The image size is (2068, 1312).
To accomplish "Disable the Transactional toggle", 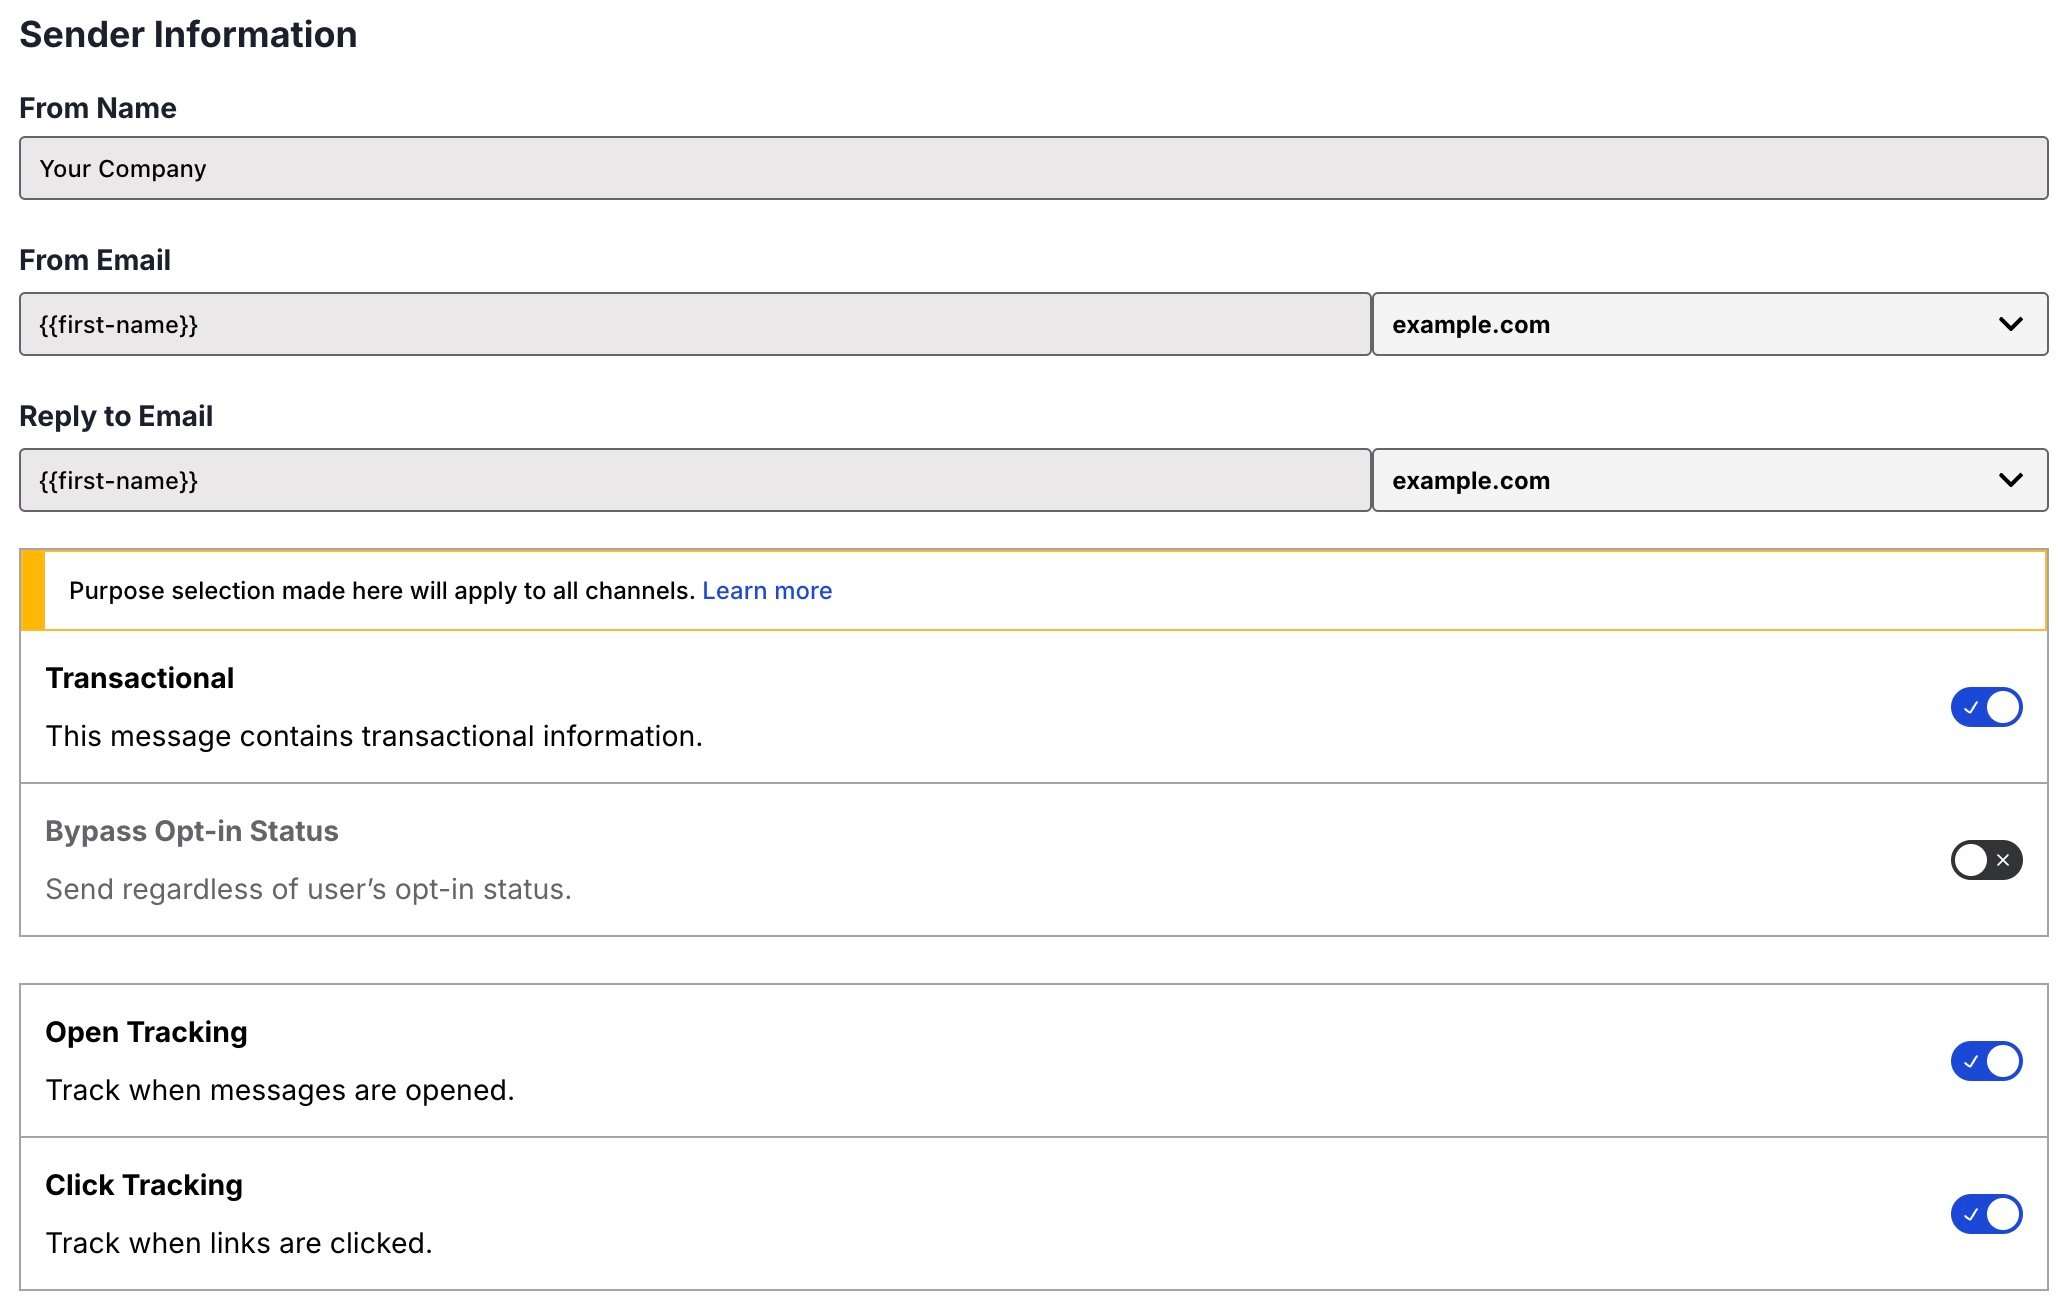I will coord(1985,707).
